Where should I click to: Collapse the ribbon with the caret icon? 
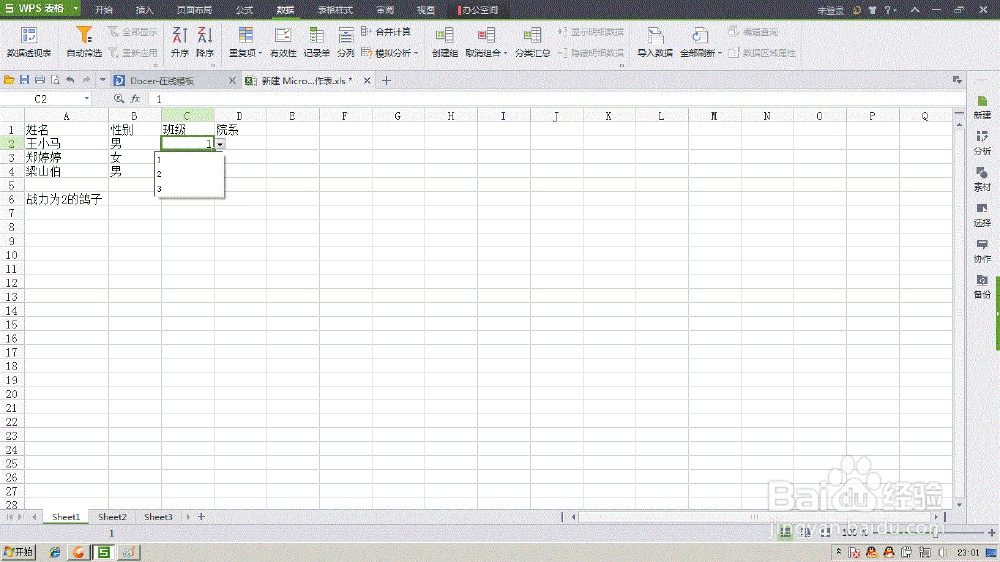pyautogui.click(x=915, y=10)
